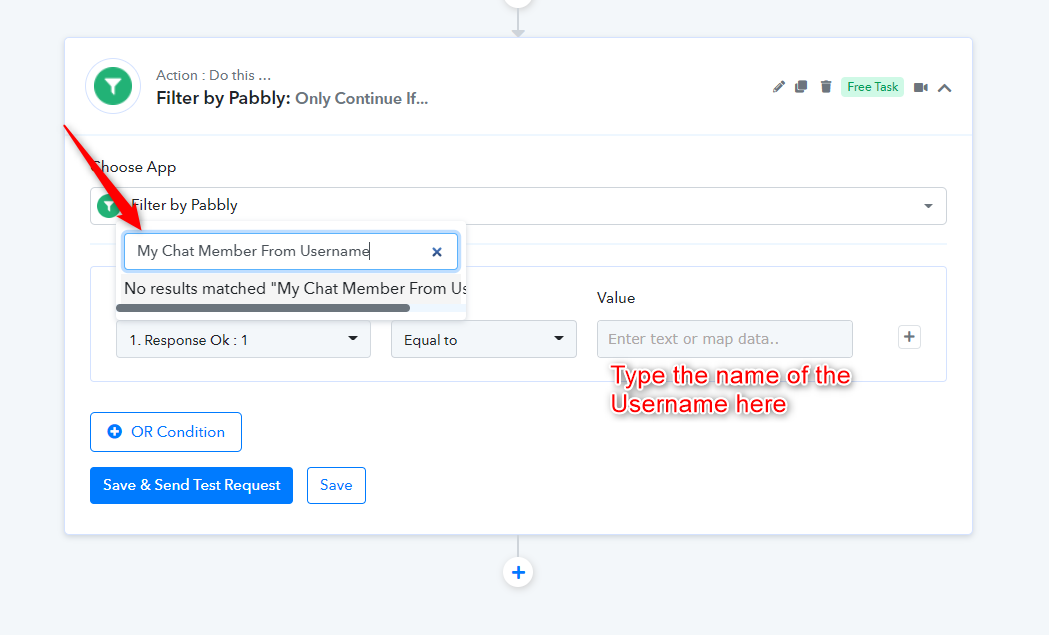1049x635 pixels.
Task: Click 'No results matched' message text
Action: pos(295,288)
